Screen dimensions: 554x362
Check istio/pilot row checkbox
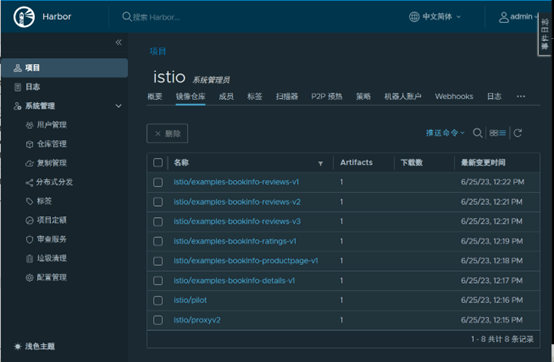point(158,301)
